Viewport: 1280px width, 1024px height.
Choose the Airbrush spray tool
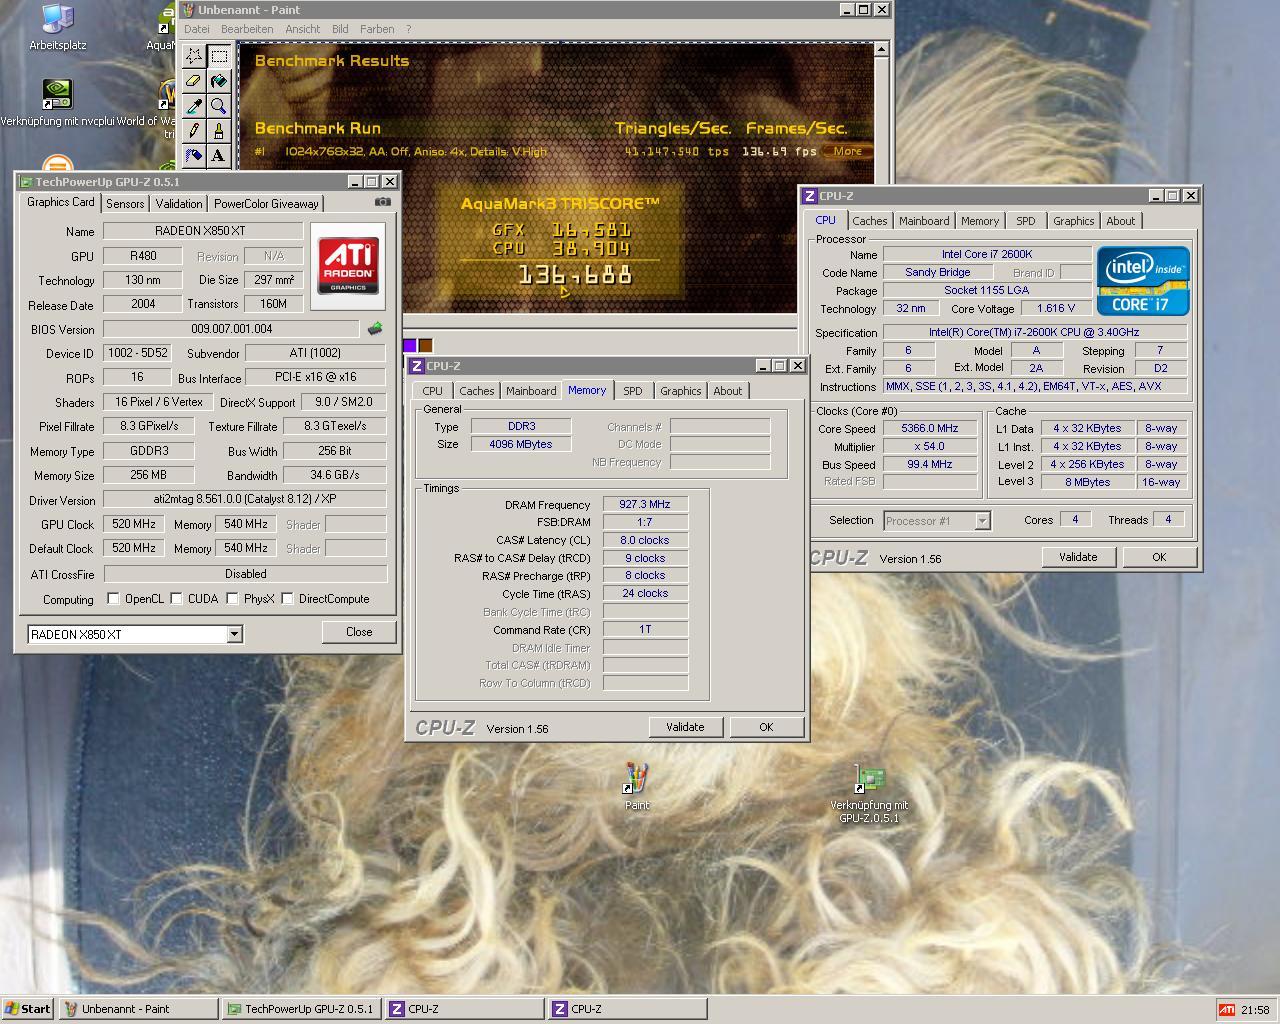click(x=194, y=156)
